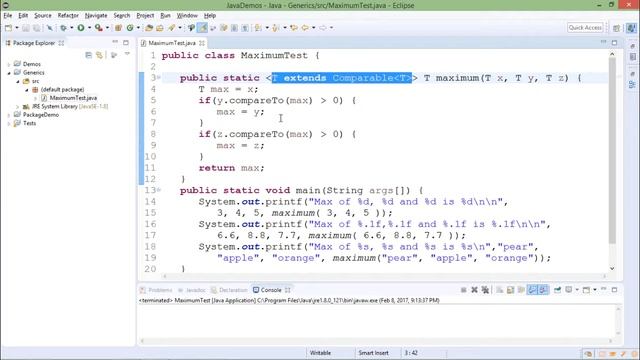Click the Open Task briefcase icon
The image size is (640, 360).
(x=160, y=28)
